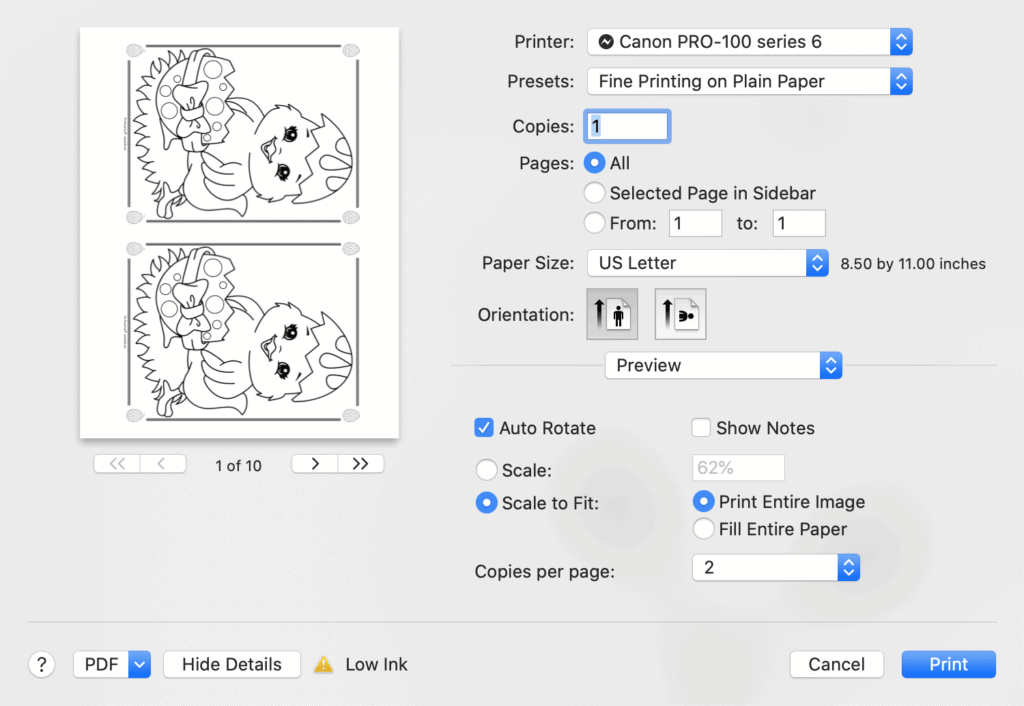Enable the Show Notes checkbox
Screen dimensions: 1024x706
pos(701,428)
